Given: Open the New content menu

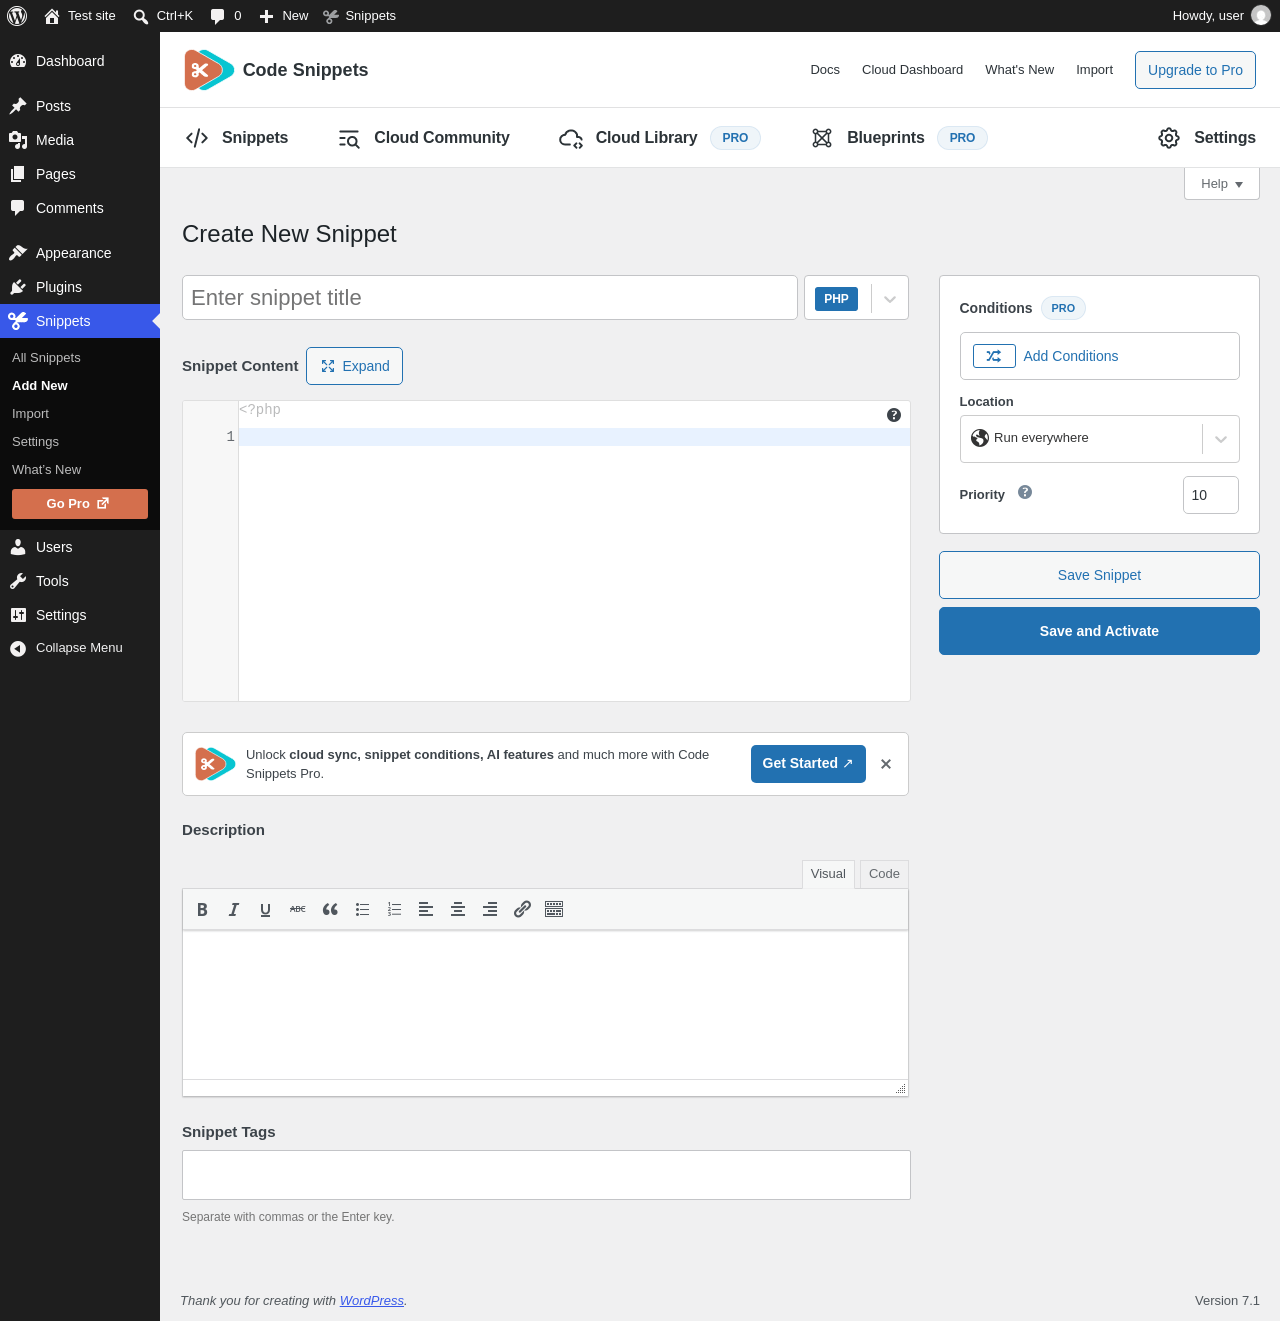Looking at the screenshot, I should coord(284,16).
